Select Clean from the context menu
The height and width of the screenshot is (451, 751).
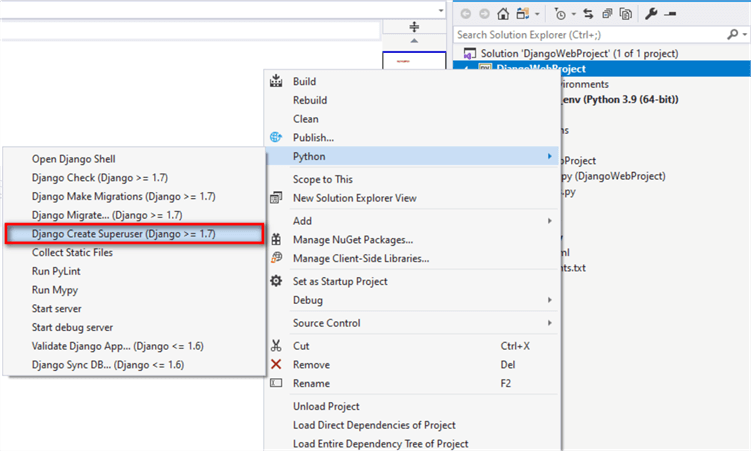[306, 119]
